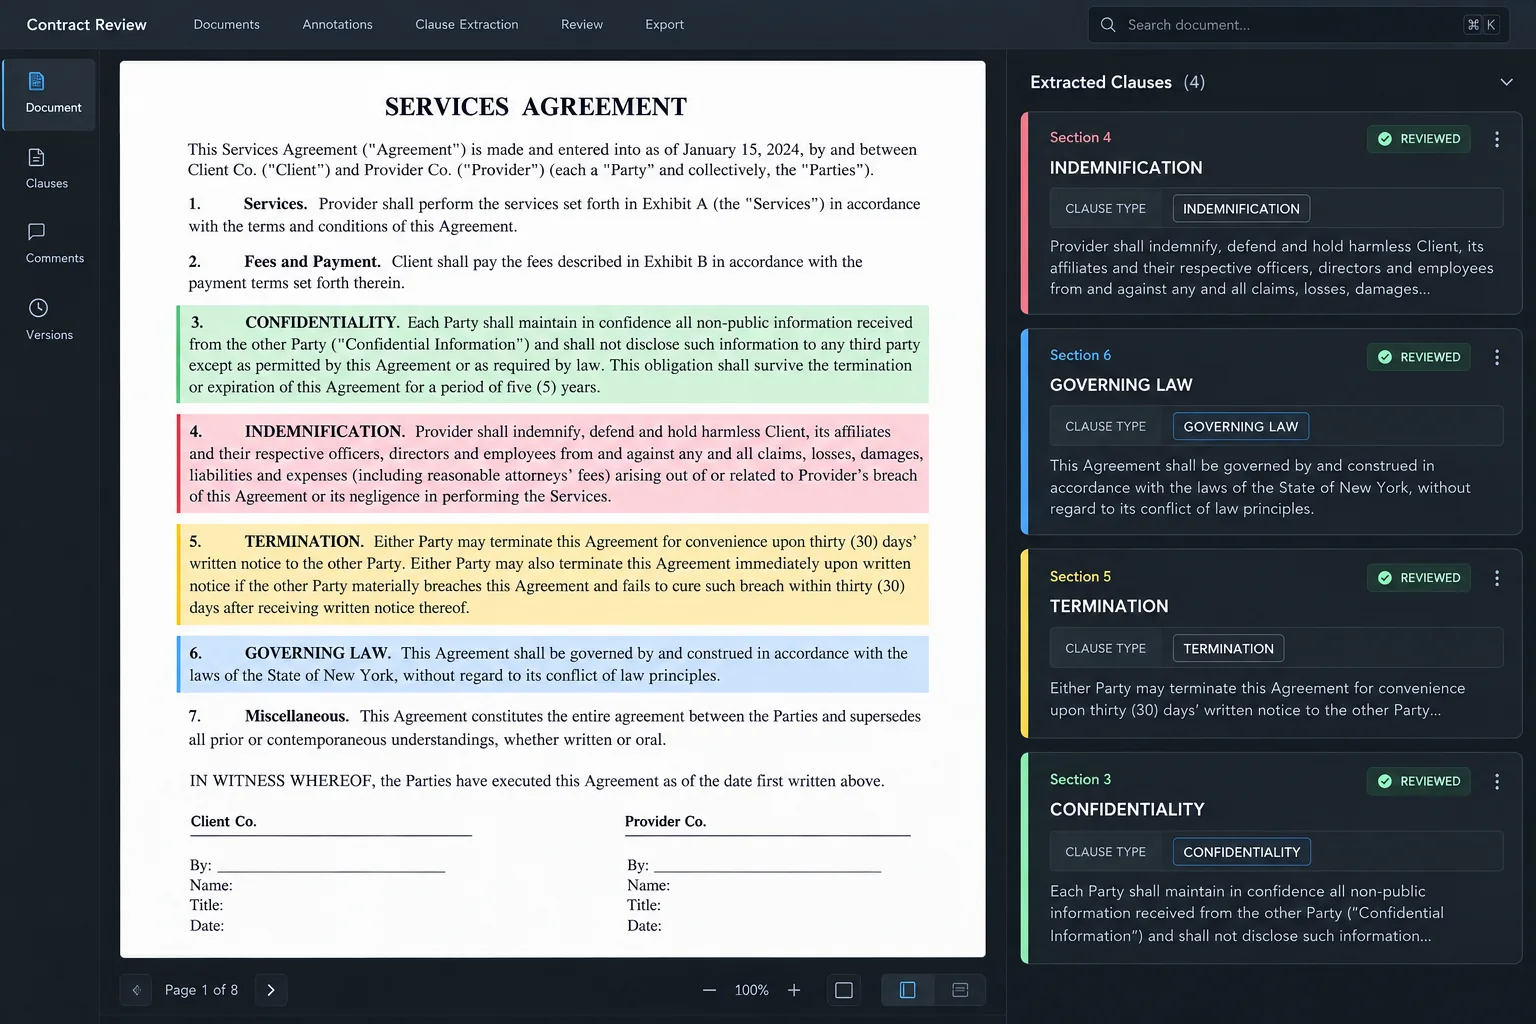Switch to single page view mode

[844, 990]
